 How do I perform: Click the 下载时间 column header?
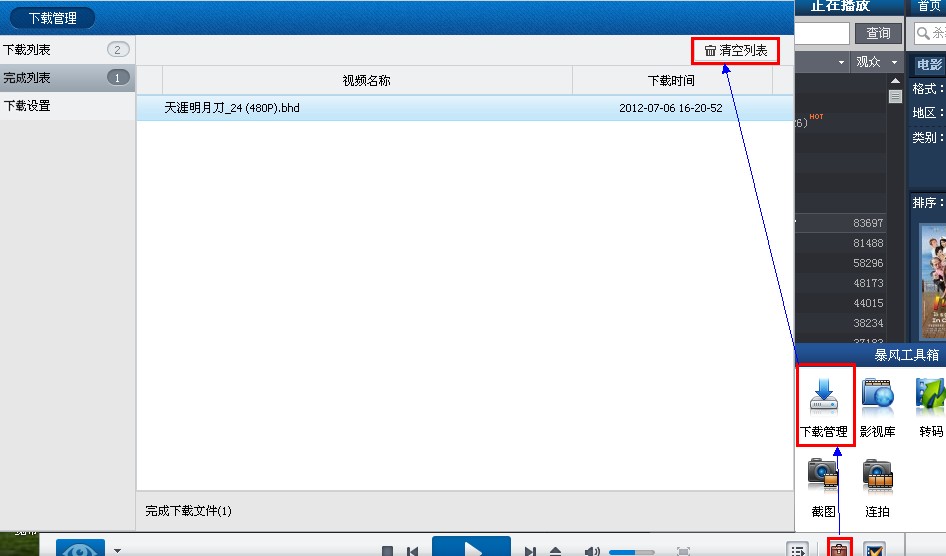[x=671, y=80]
